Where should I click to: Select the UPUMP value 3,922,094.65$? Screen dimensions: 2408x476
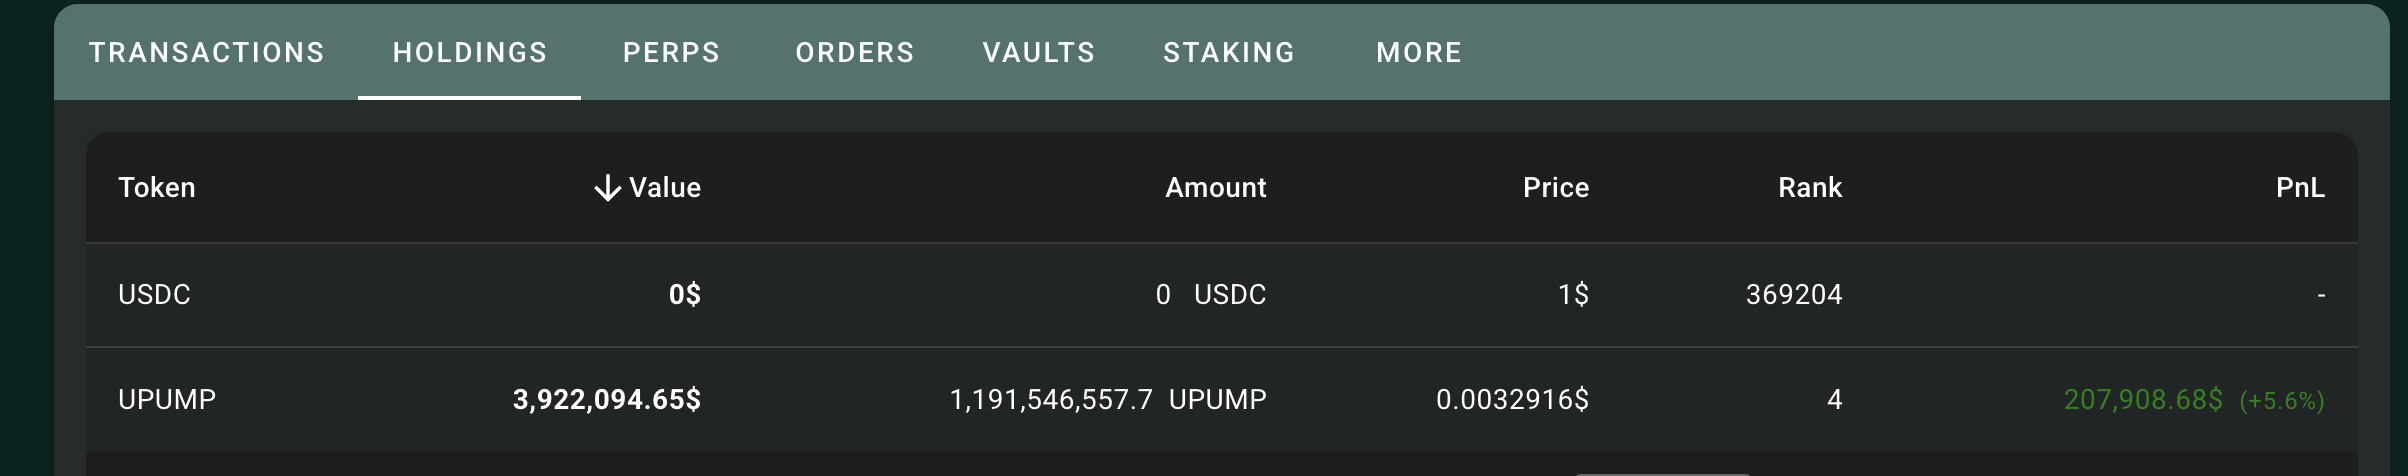coord(606,400)
